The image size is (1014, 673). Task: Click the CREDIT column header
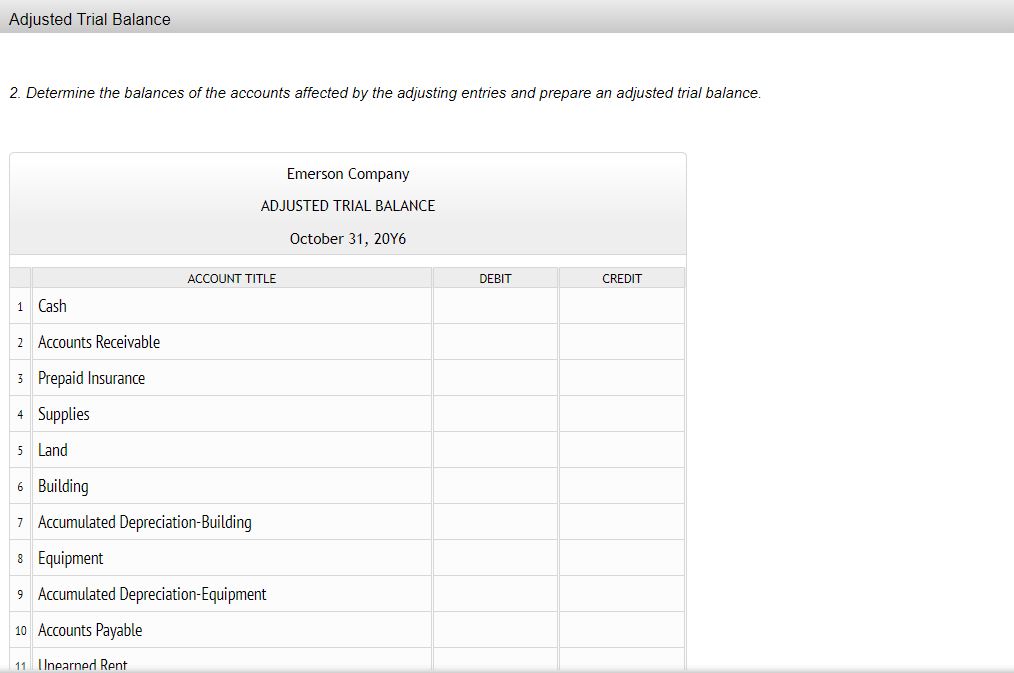[621, 278]
